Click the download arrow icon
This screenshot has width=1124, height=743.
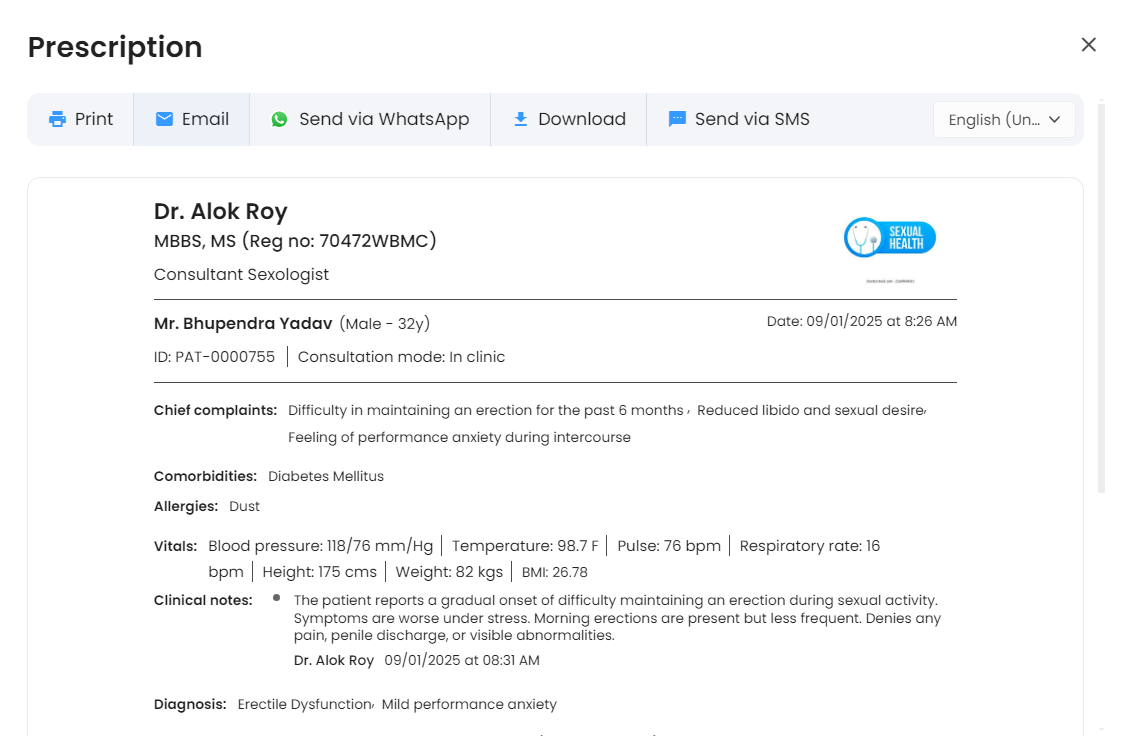pyautogui.click(x=520, y=120)
